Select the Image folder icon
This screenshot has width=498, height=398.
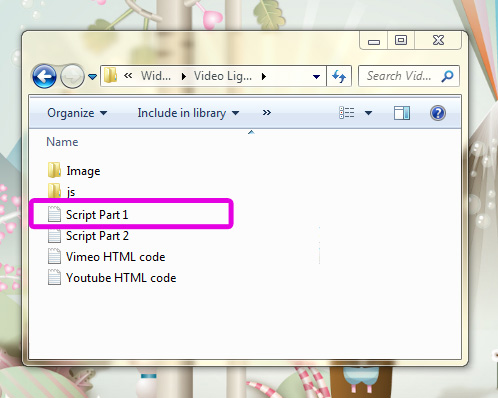click(x=54, y=170)
